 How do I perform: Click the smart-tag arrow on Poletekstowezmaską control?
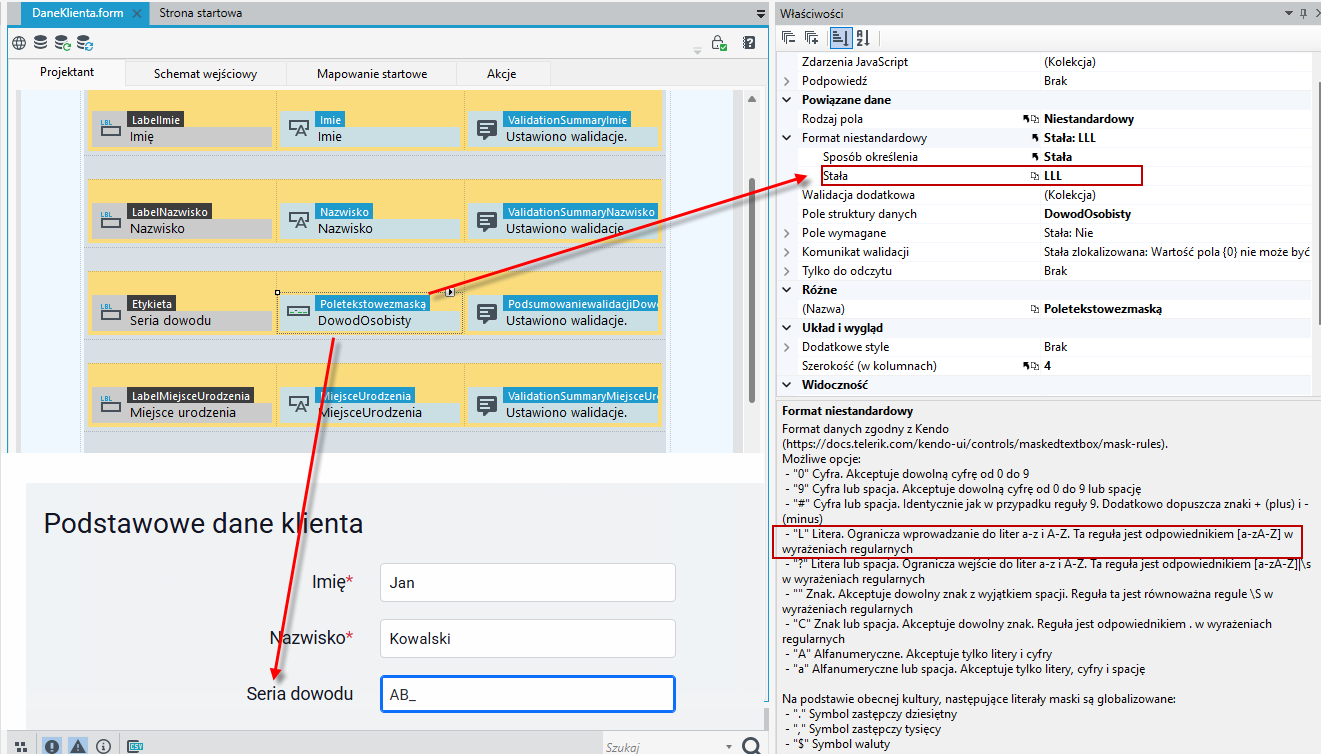tap(451, 293)
